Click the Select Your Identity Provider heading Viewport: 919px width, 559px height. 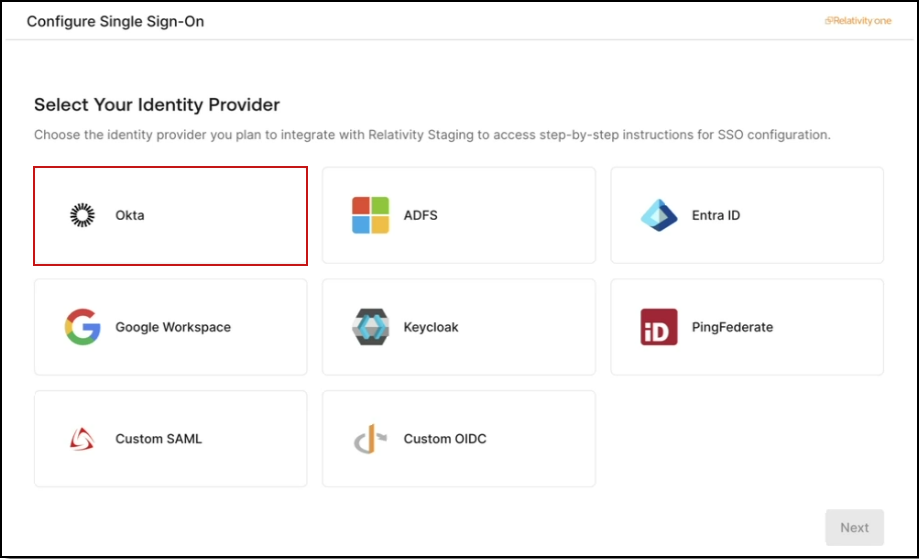[157, 105]
